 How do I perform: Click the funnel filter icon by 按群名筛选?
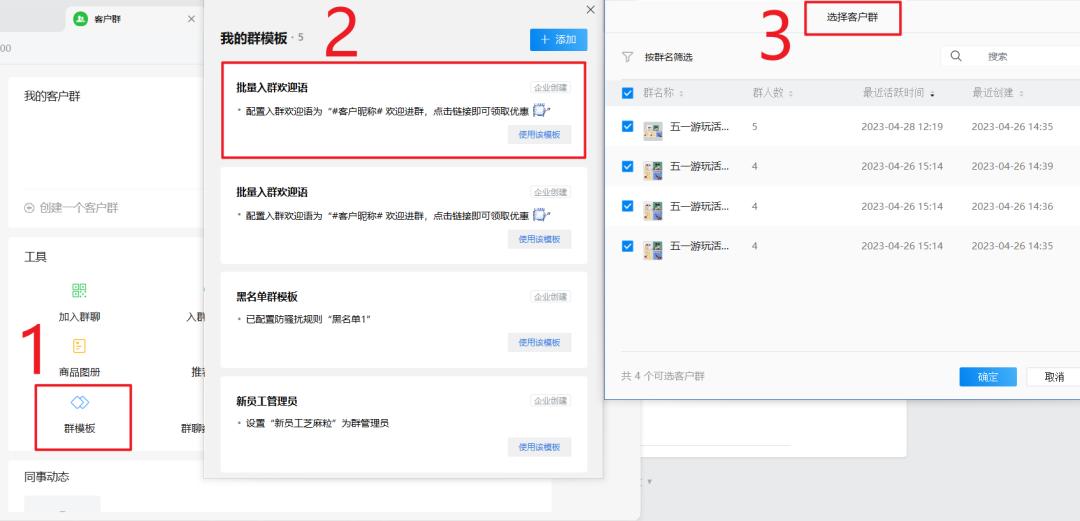[627, 57]
